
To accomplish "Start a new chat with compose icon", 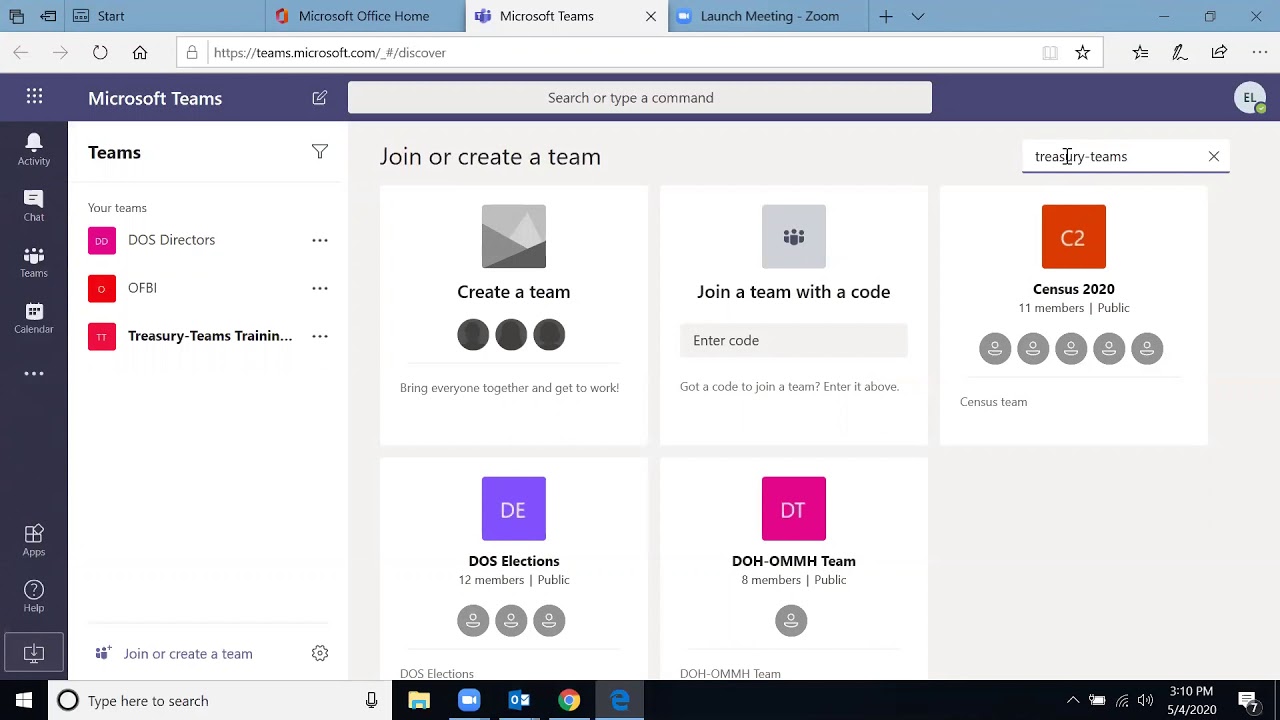I will coord(319,98).
